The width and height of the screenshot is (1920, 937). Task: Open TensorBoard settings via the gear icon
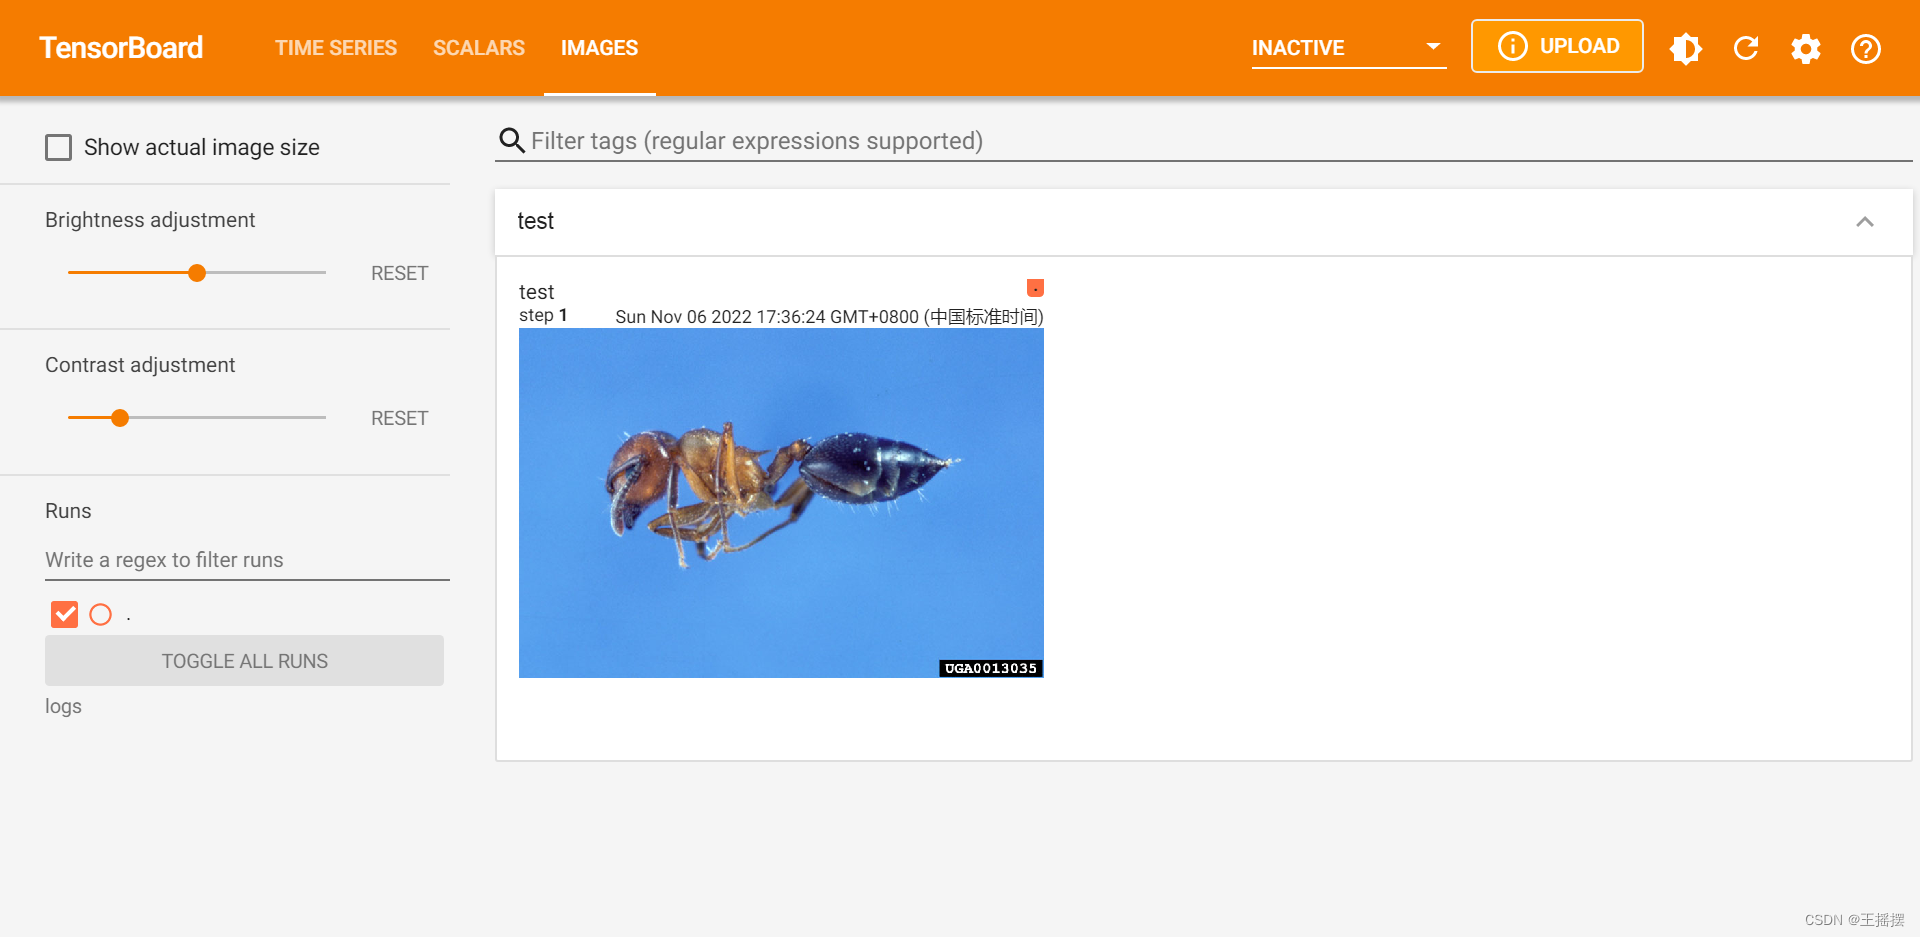coord(1806,48)
